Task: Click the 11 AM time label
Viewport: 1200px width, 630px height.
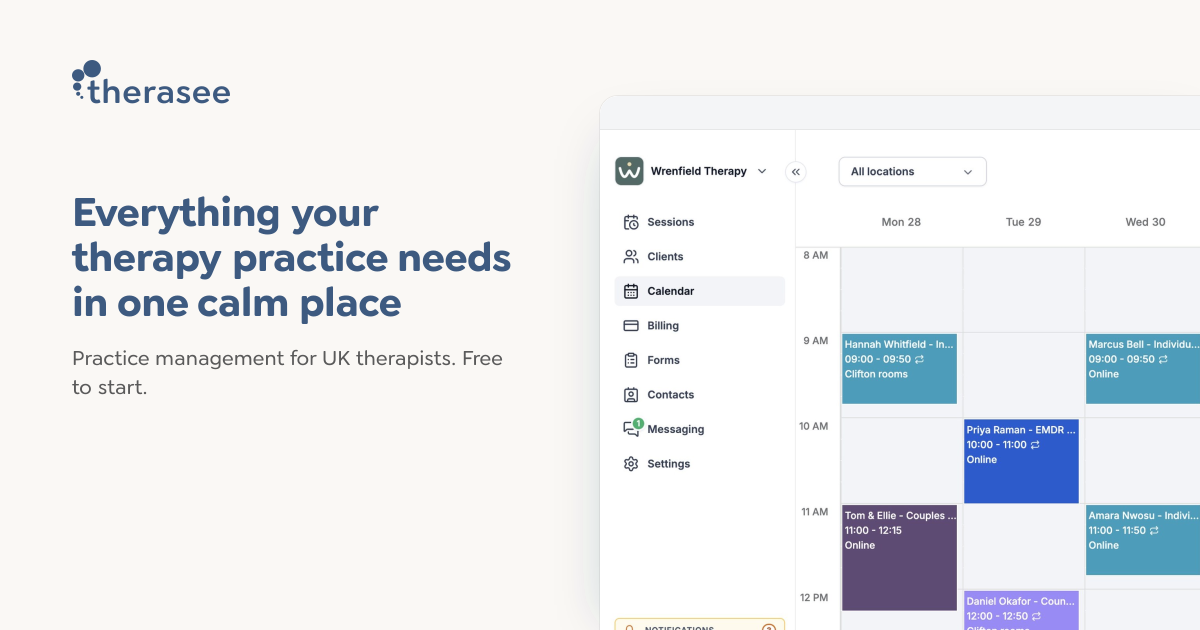Action: pos(814,512)
